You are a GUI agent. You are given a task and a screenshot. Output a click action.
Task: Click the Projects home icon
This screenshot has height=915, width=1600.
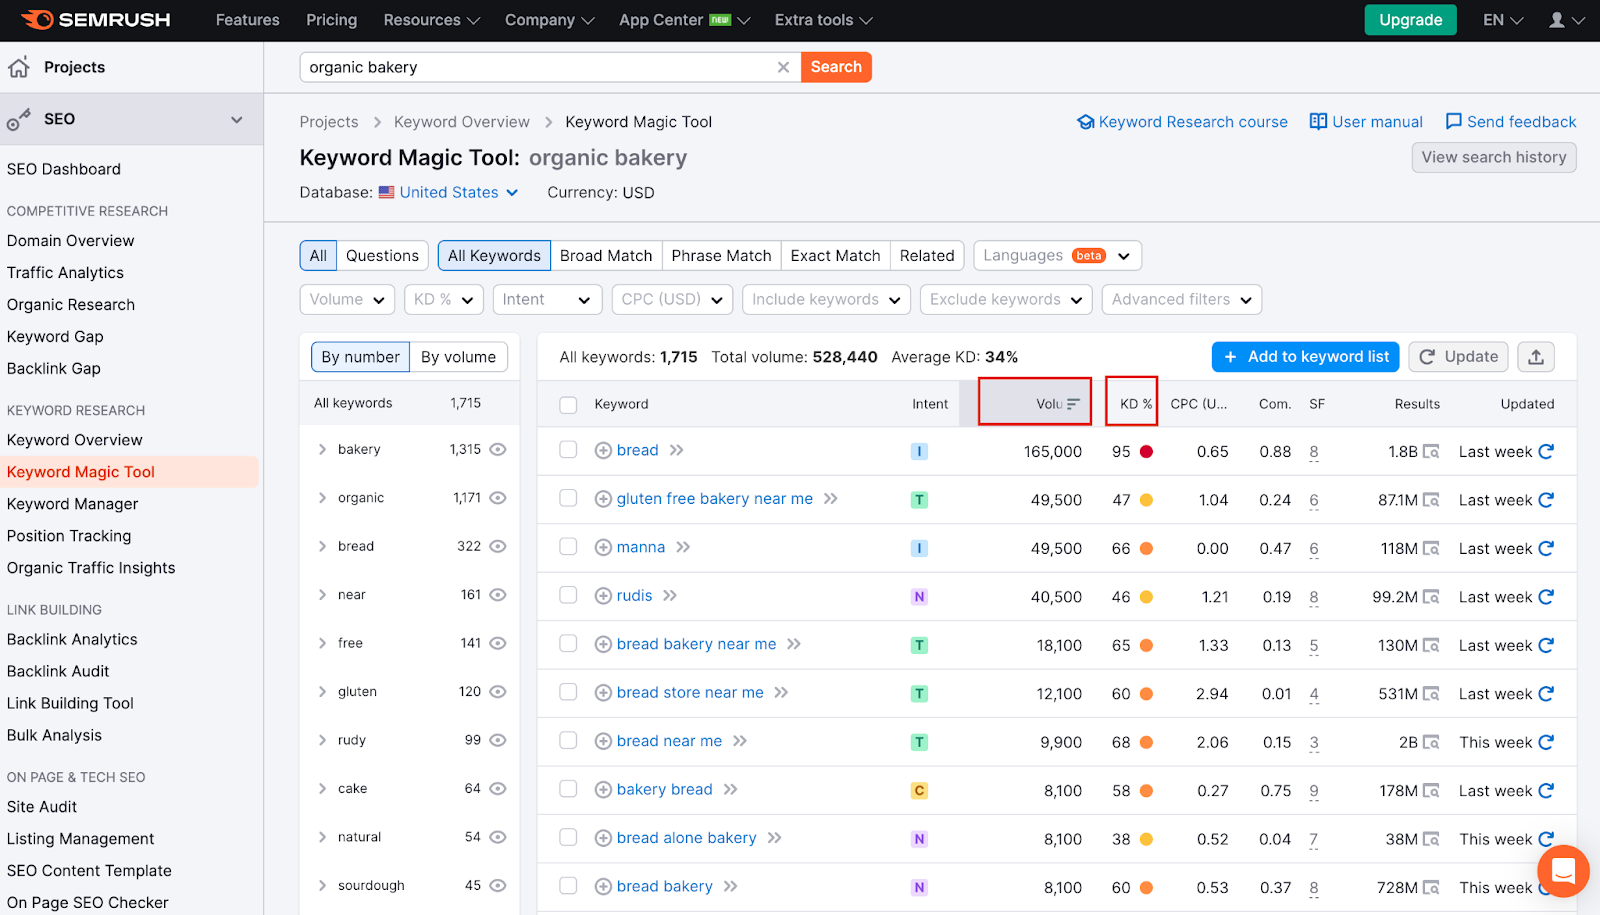pos(19,67)
